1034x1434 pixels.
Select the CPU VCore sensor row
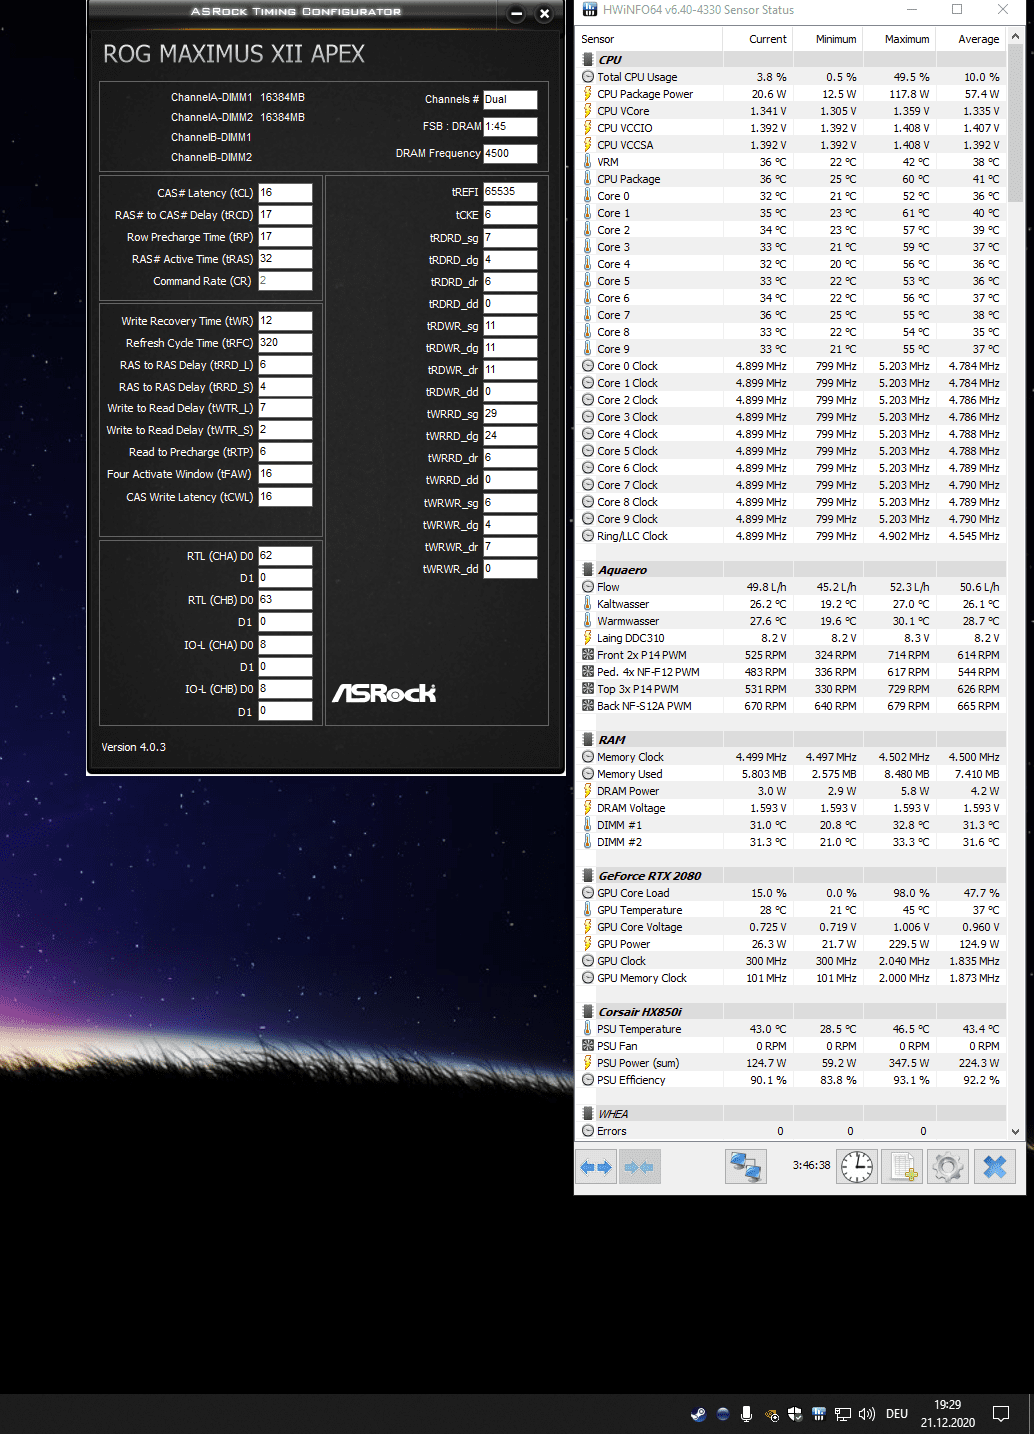click(792, 111)
